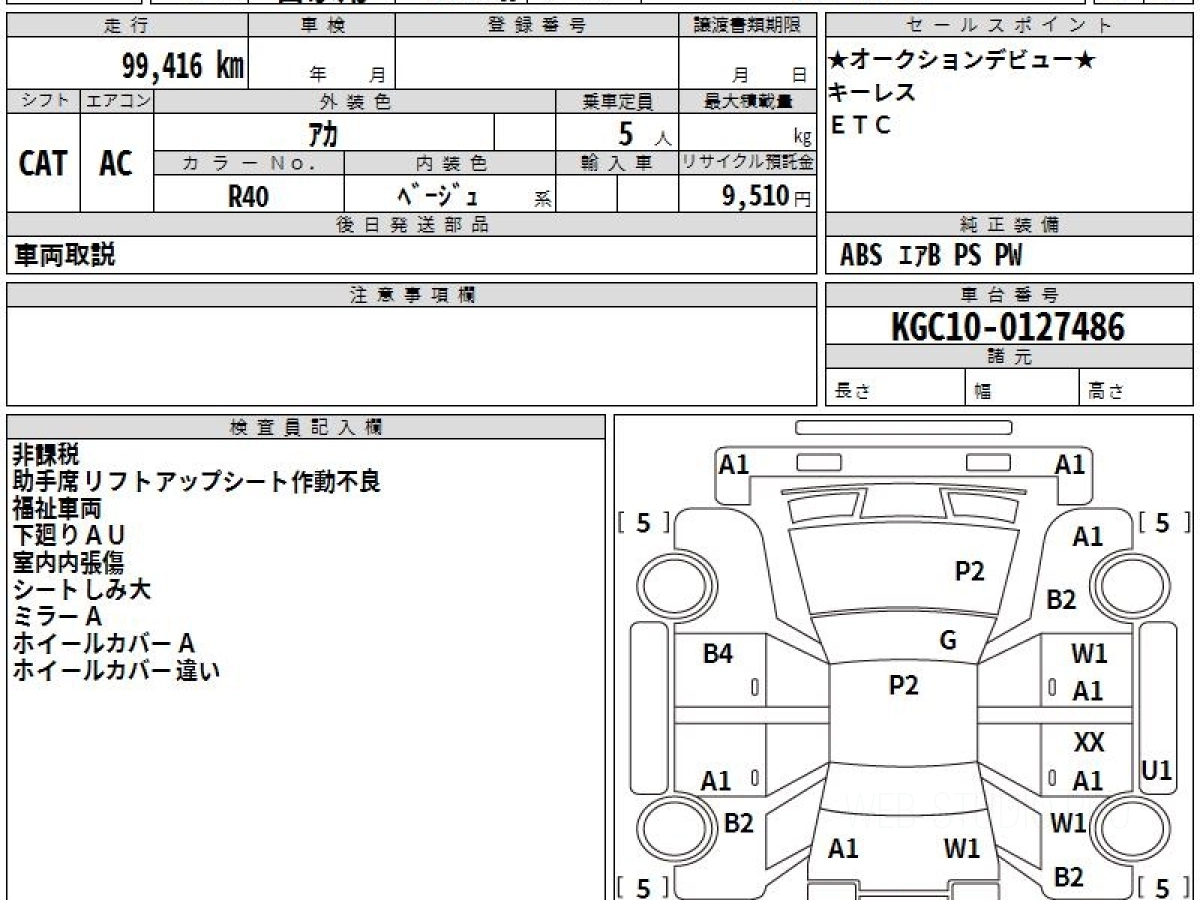Click the 車検 header cell

(322, 25)
